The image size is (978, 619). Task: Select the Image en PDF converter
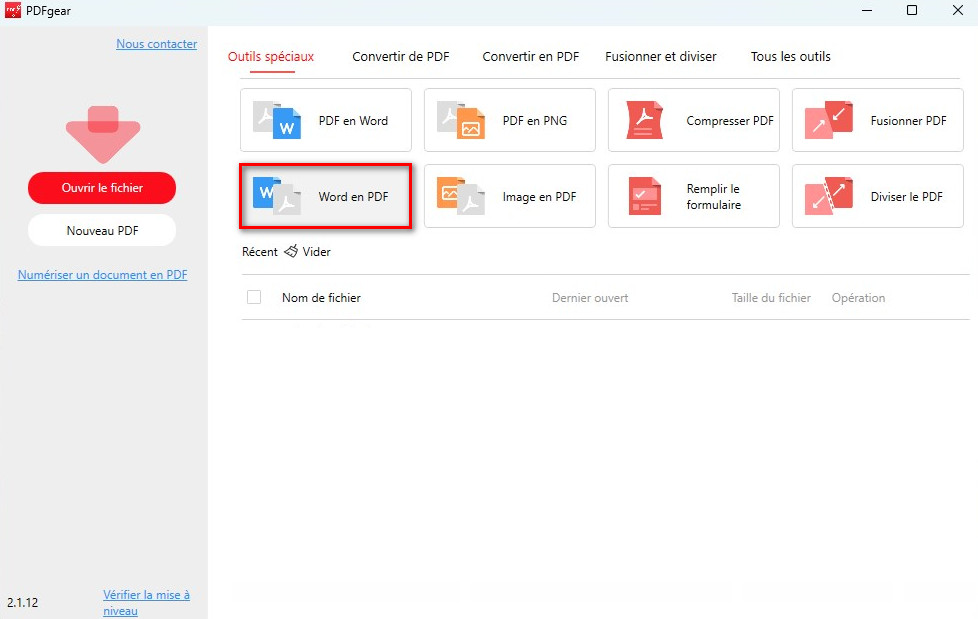(x=509, y=196)
